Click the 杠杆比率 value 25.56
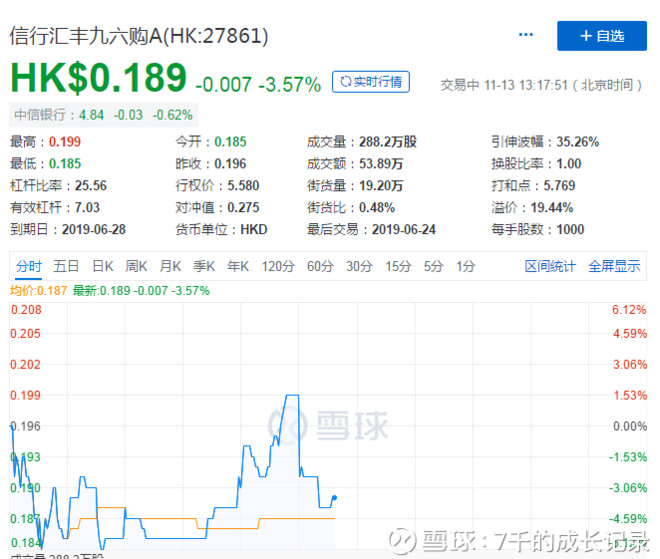 click(90, 186)
